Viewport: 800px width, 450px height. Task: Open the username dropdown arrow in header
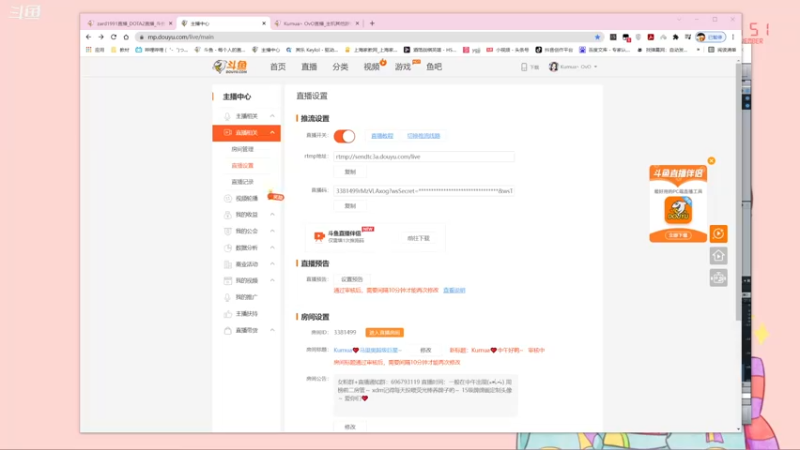click(x=595, y=67)
